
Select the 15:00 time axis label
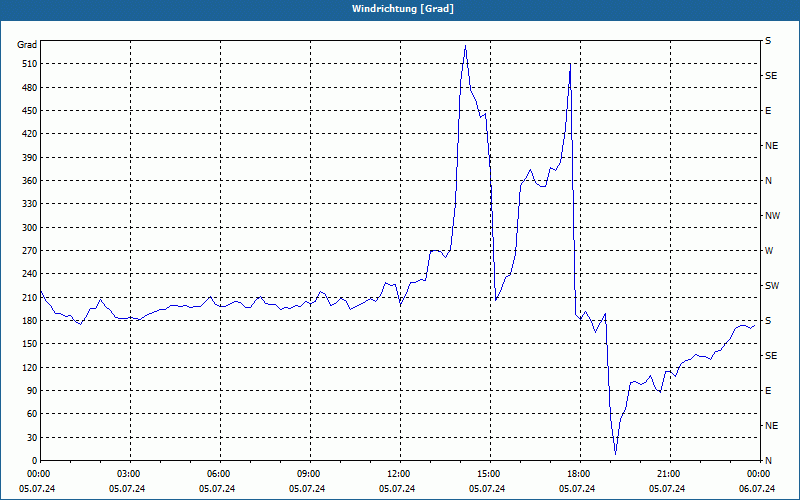[x=487, y=473]
